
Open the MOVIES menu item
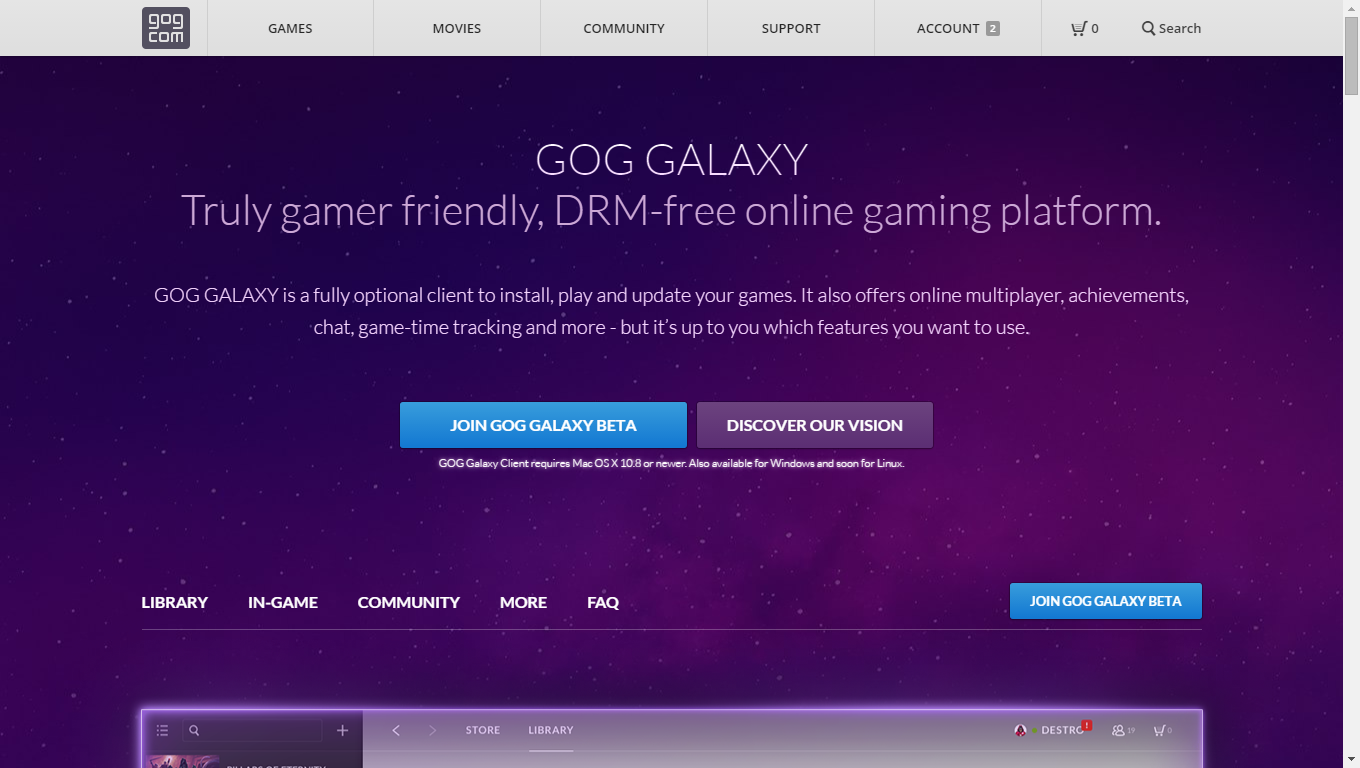point(457,28)
